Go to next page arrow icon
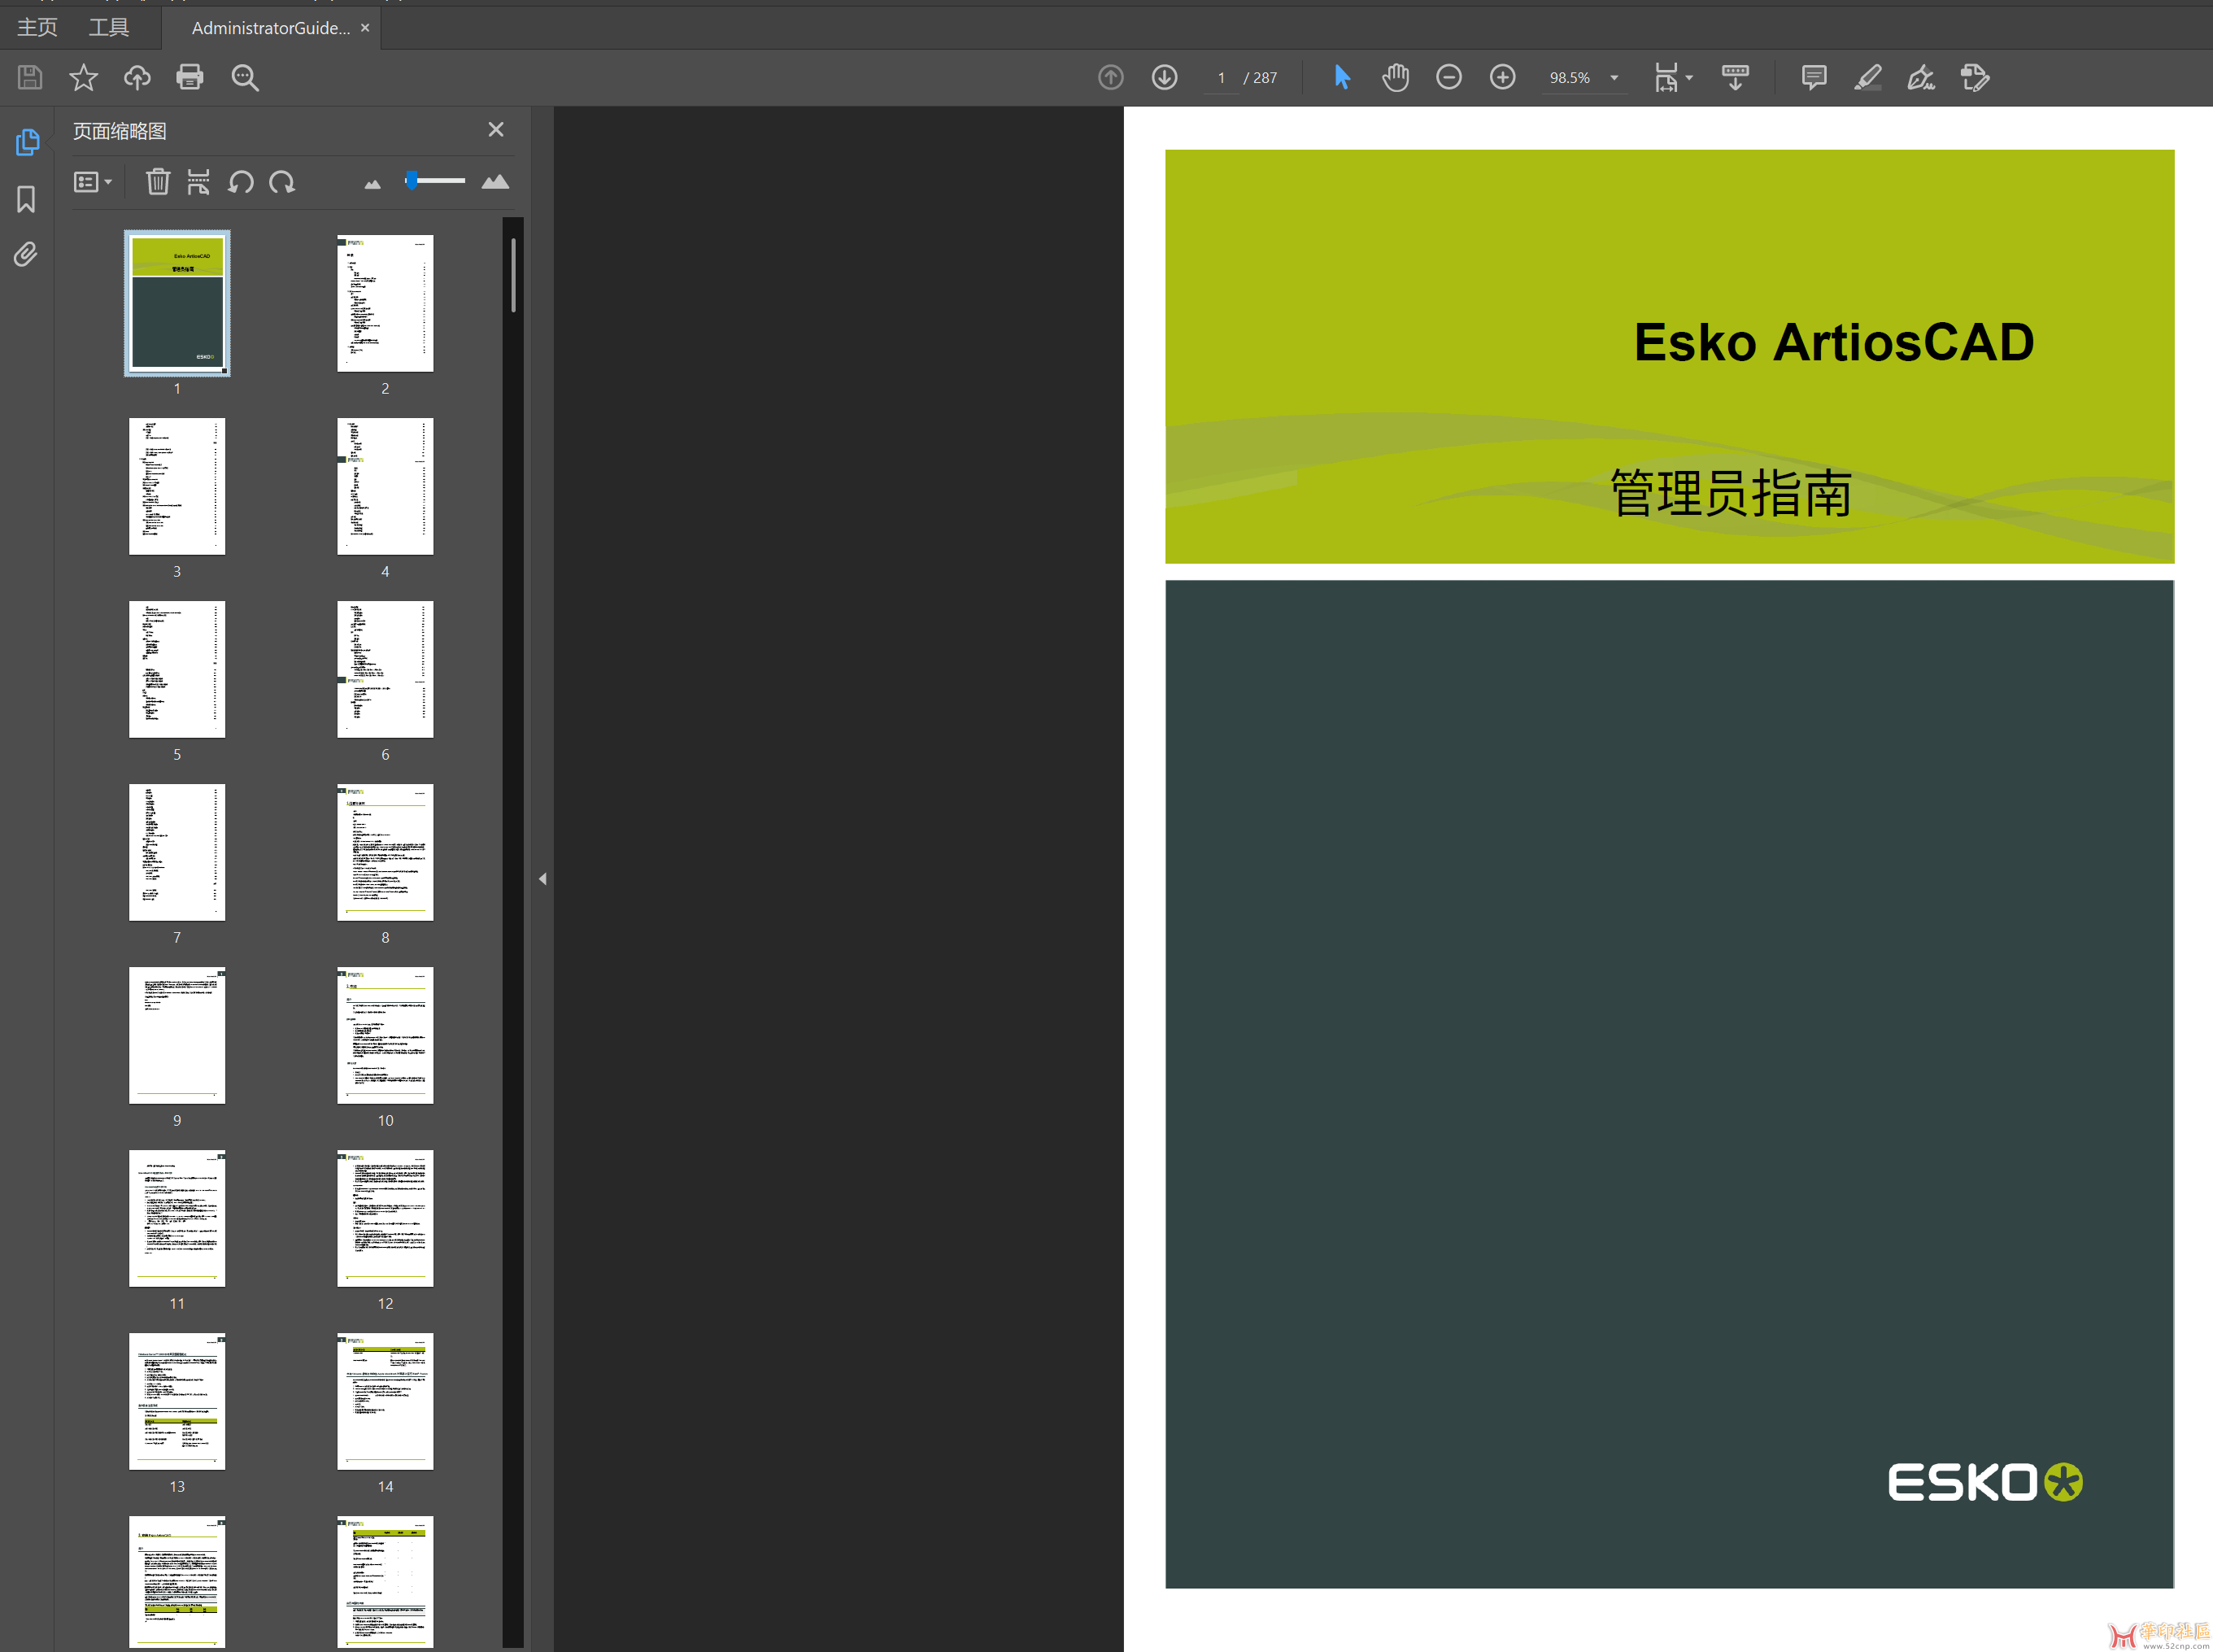Viewport: 2213px width, 1652px height. click(1165, 77)
